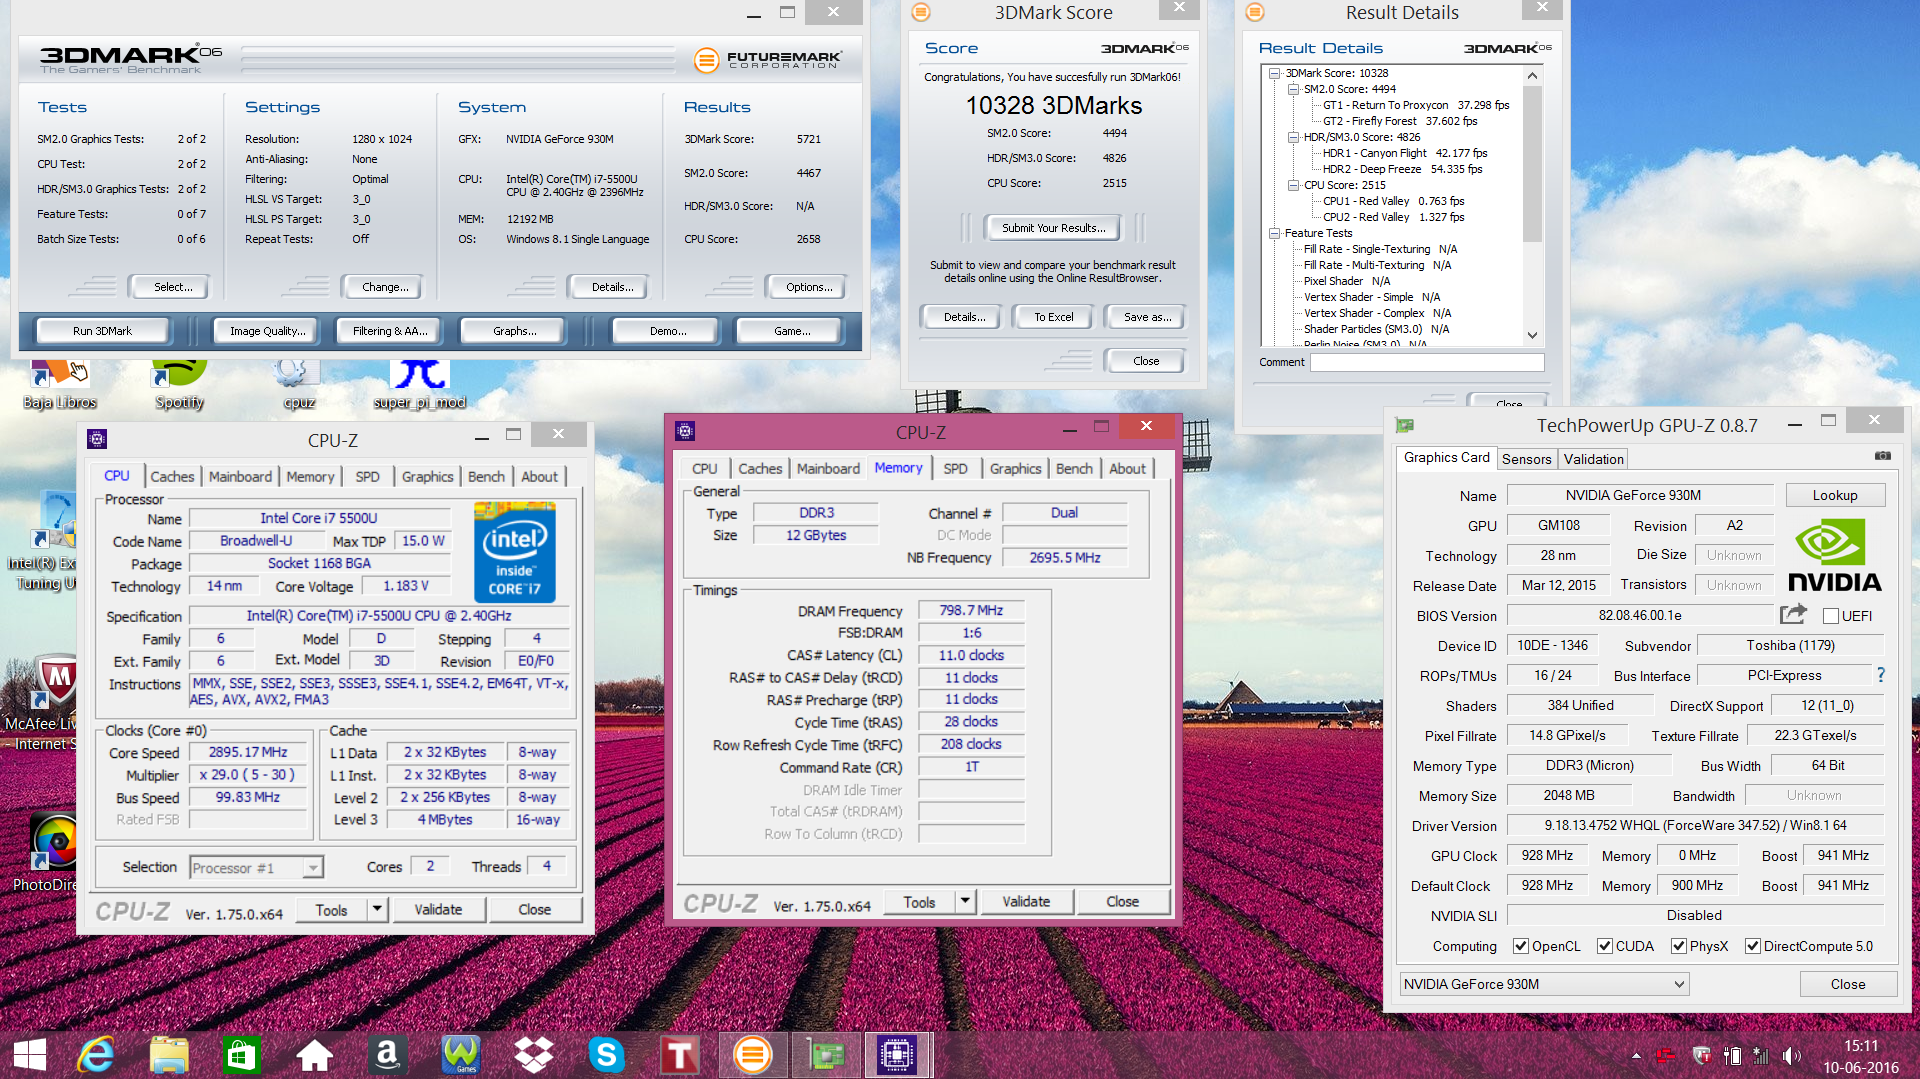Toggle the DirectCompute 5.0 checkbox

(x=1753, y=946)
